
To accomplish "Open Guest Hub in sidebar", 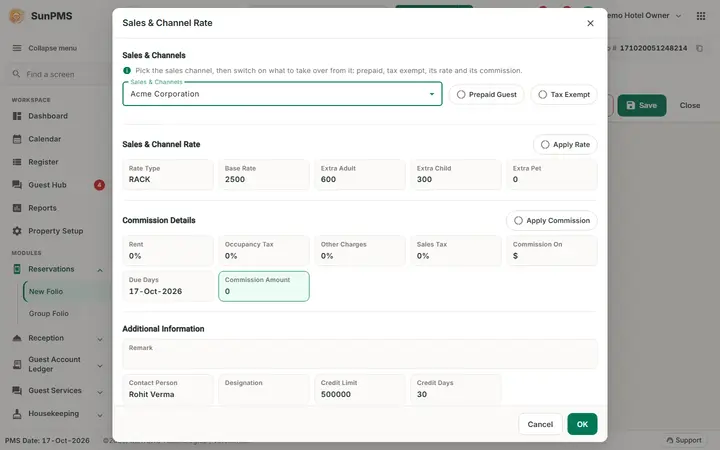I will [x=47, y=185].
